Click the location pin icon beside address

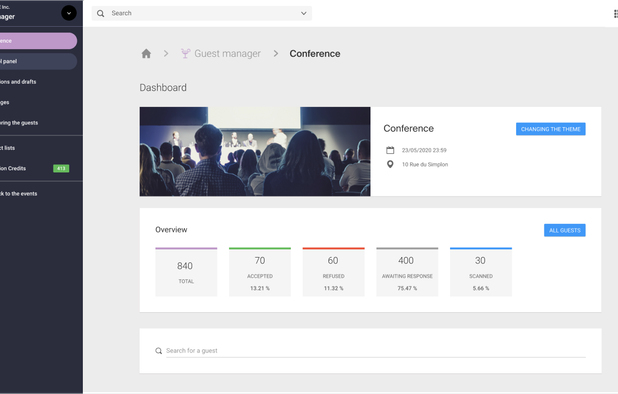[390, 164]
